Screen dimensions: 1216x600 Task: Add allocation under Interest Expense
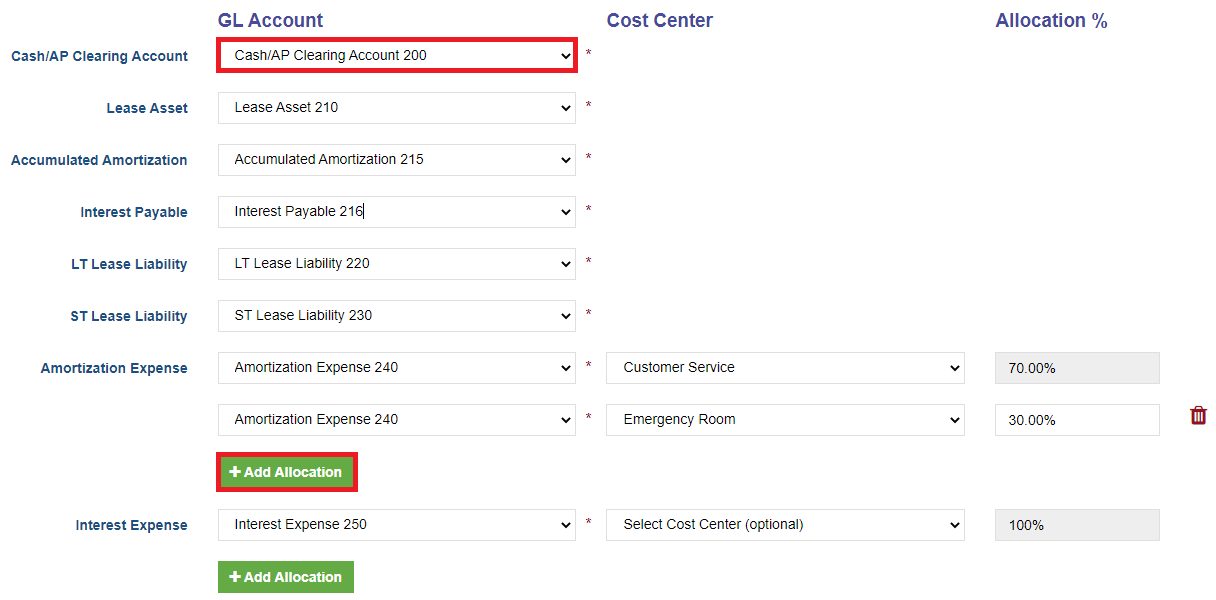point(286,577)
